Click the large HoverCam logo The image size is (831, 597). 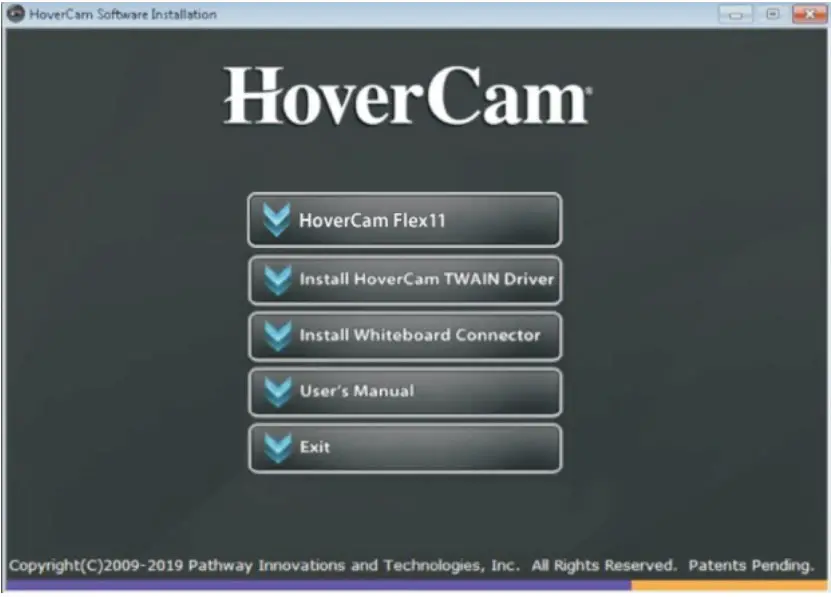click(407, 96)
